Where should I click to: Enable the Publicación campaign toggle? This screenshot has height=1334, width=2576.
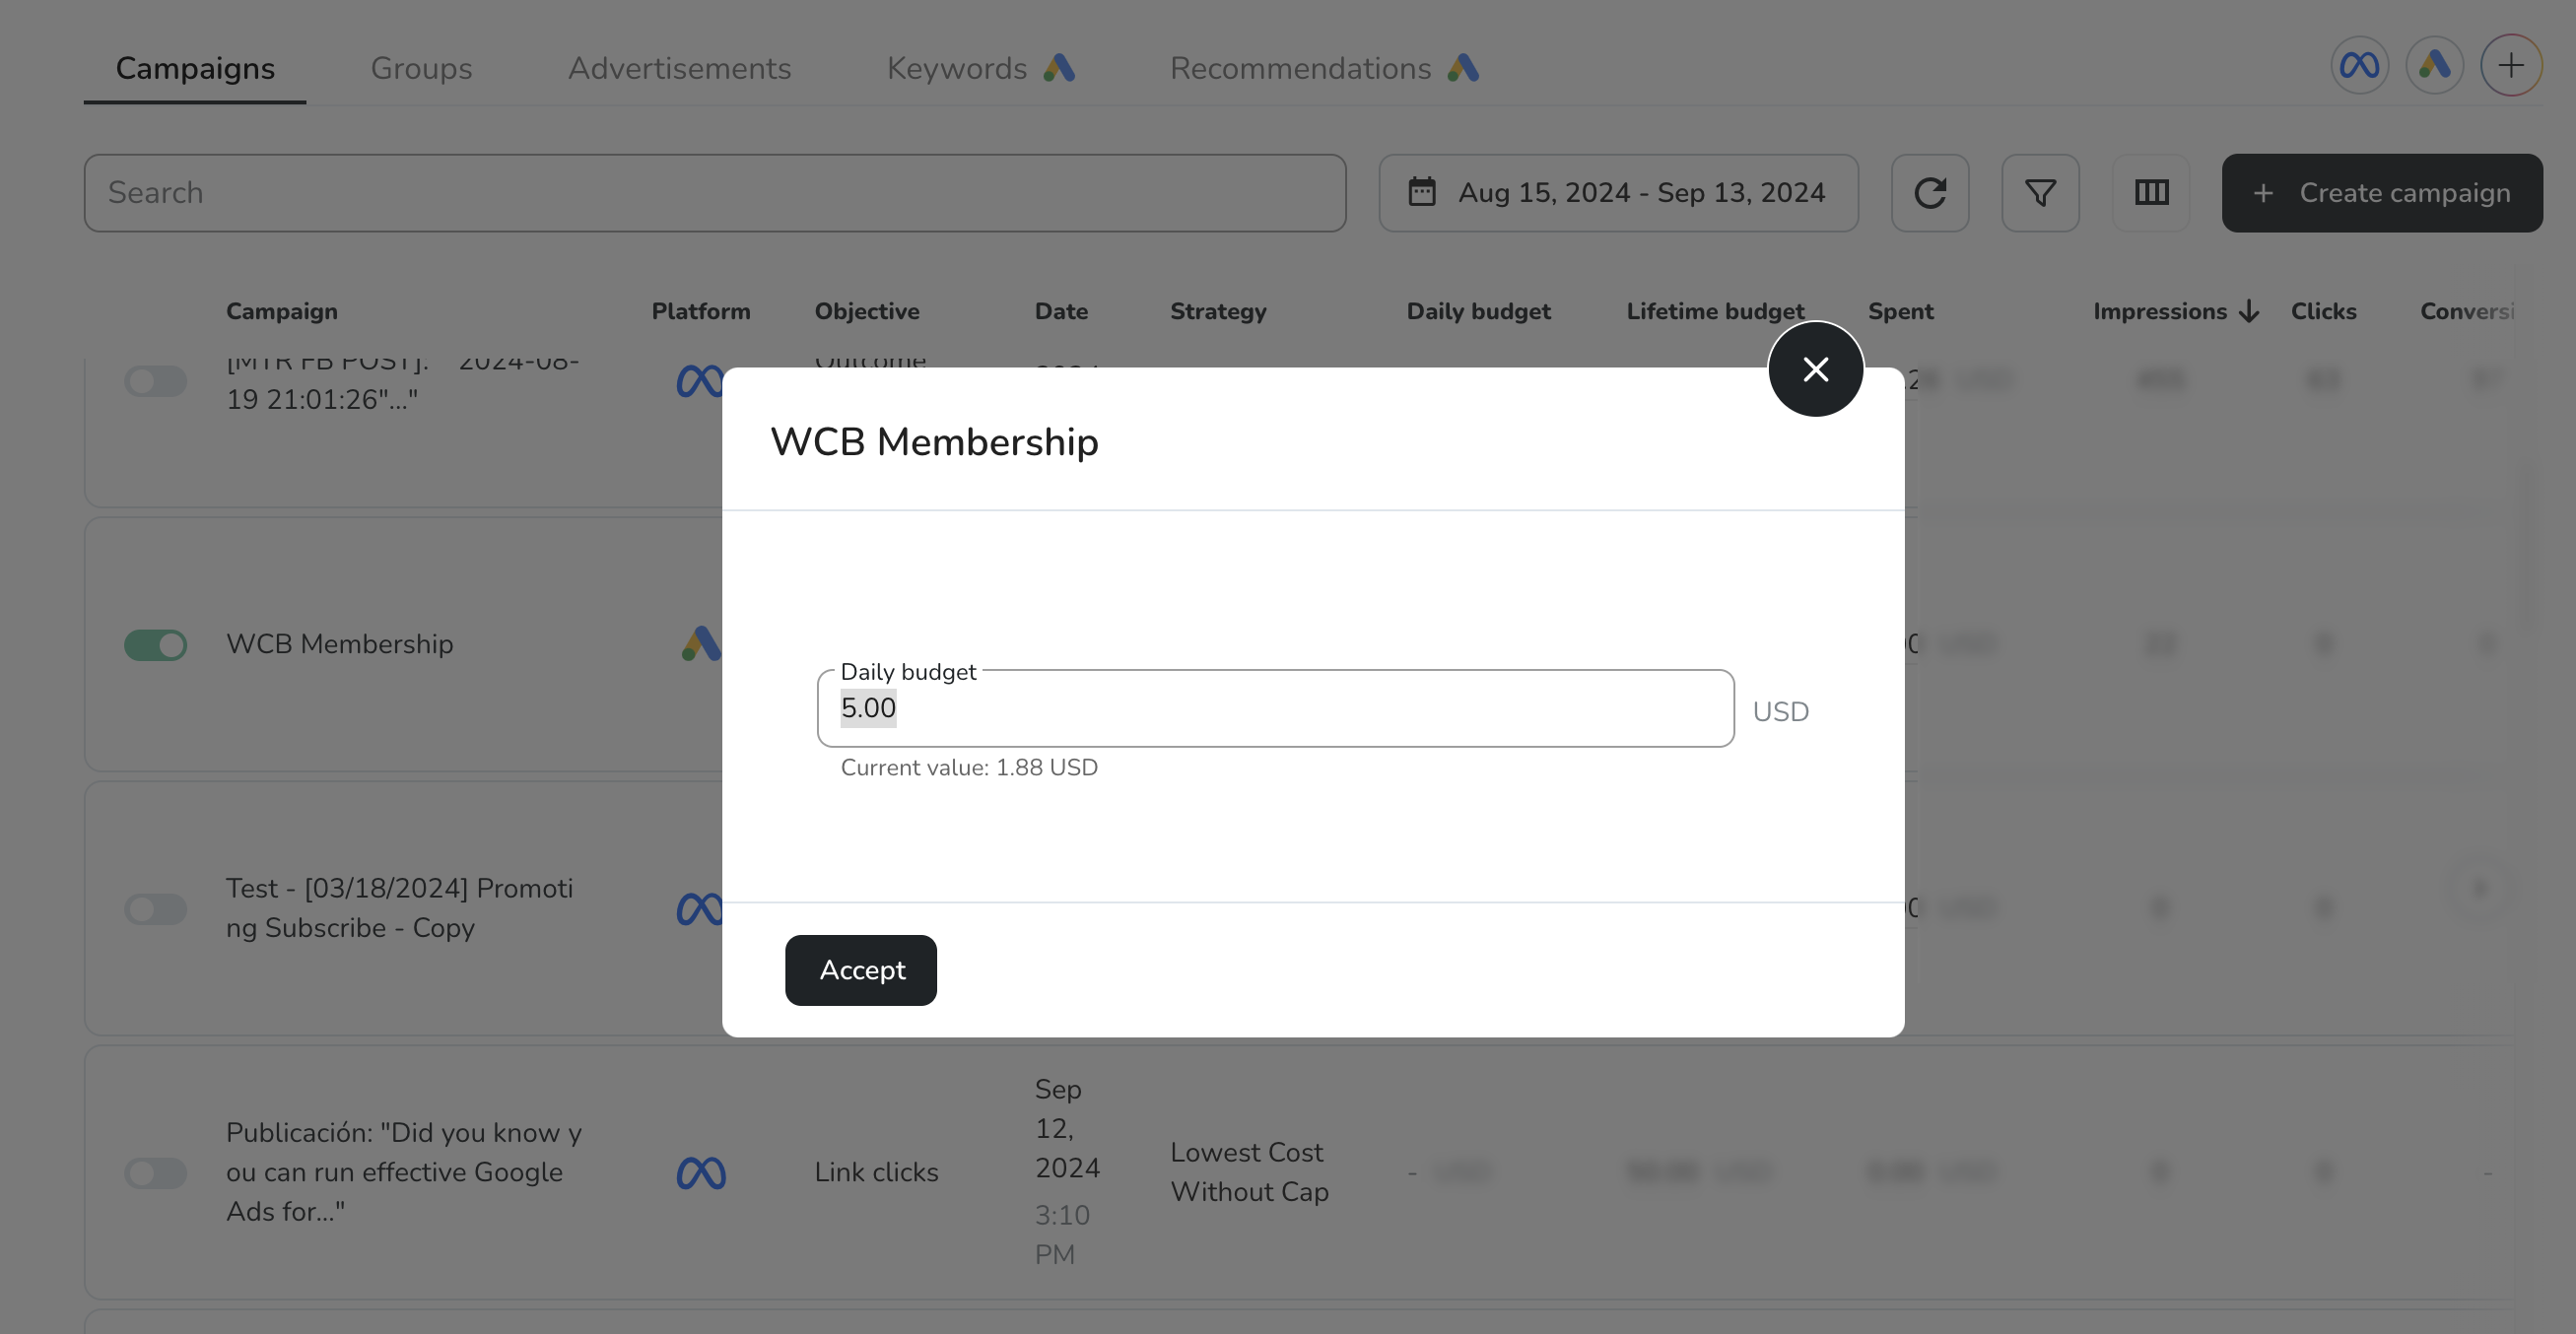(155, 1173)
